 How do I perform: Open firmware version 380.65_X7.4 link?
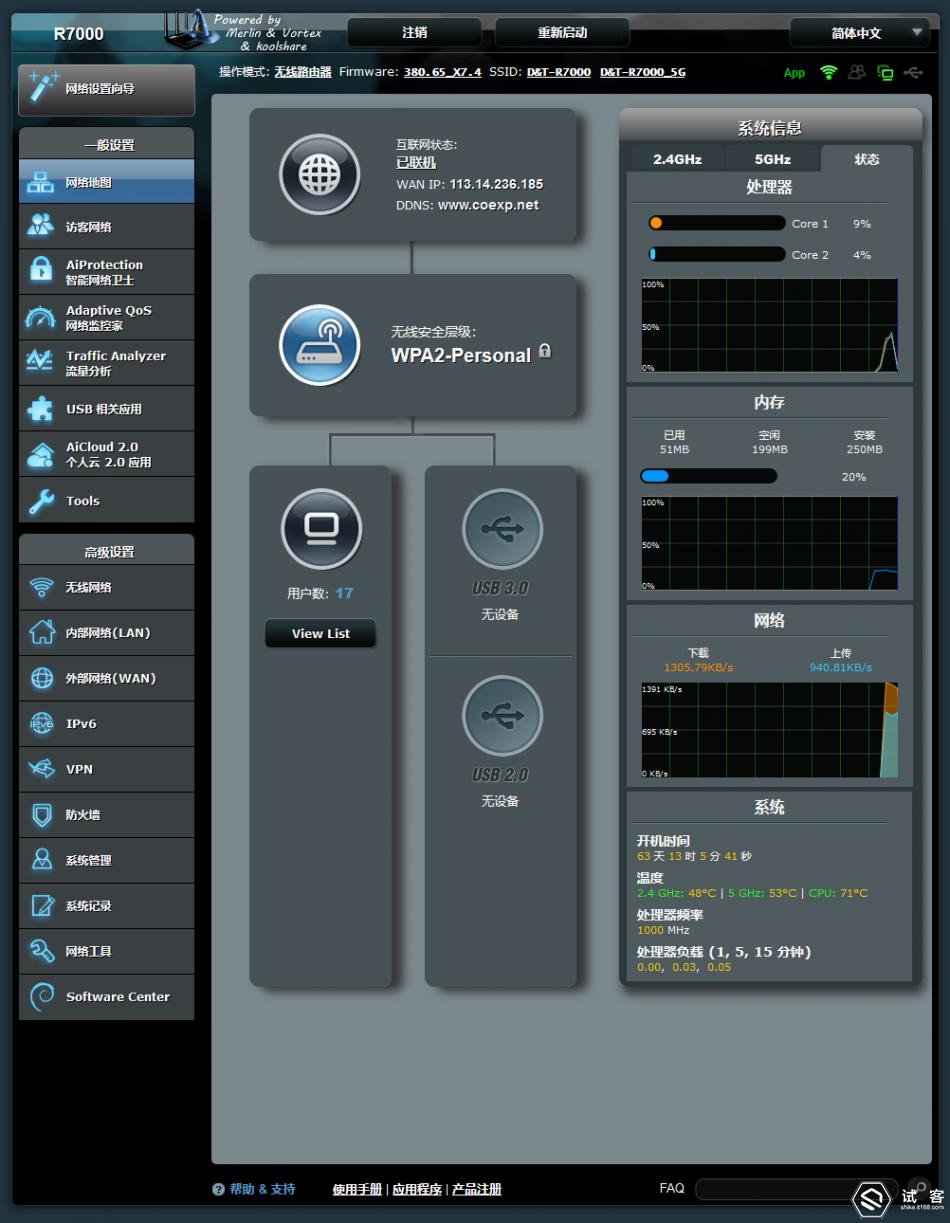pyautogui.click(x=442, y=73)
